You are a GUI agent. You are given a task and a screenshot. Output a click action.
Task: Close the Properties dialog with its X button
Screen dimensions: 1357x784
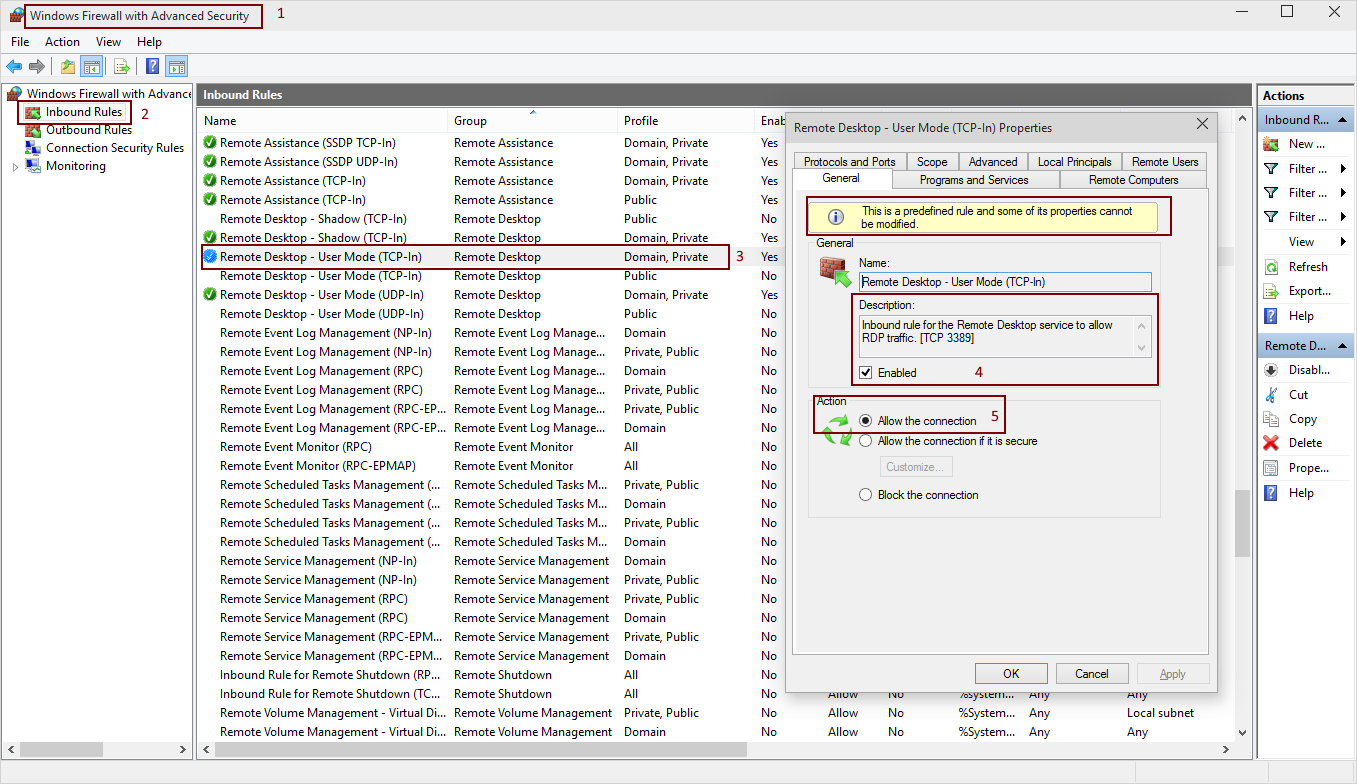[x=1202, y=124]
